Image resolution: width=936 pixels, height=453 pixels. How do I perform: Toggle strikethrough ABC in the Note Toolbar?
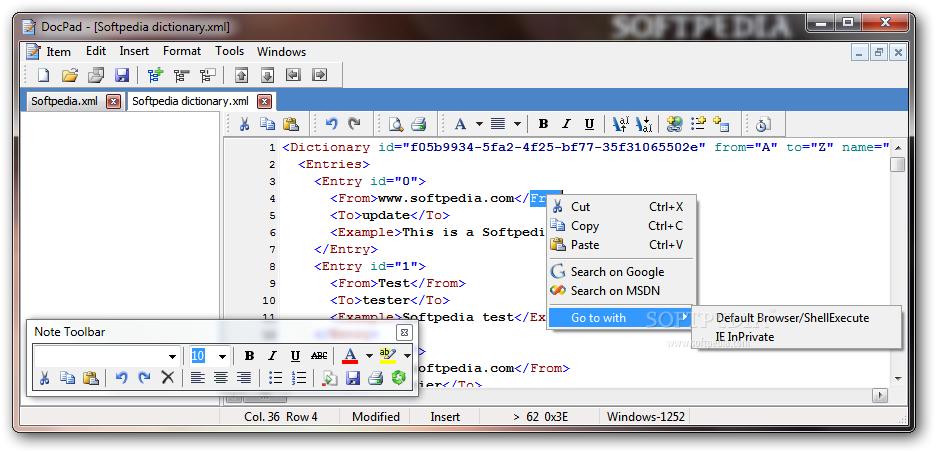click(319, 356)
